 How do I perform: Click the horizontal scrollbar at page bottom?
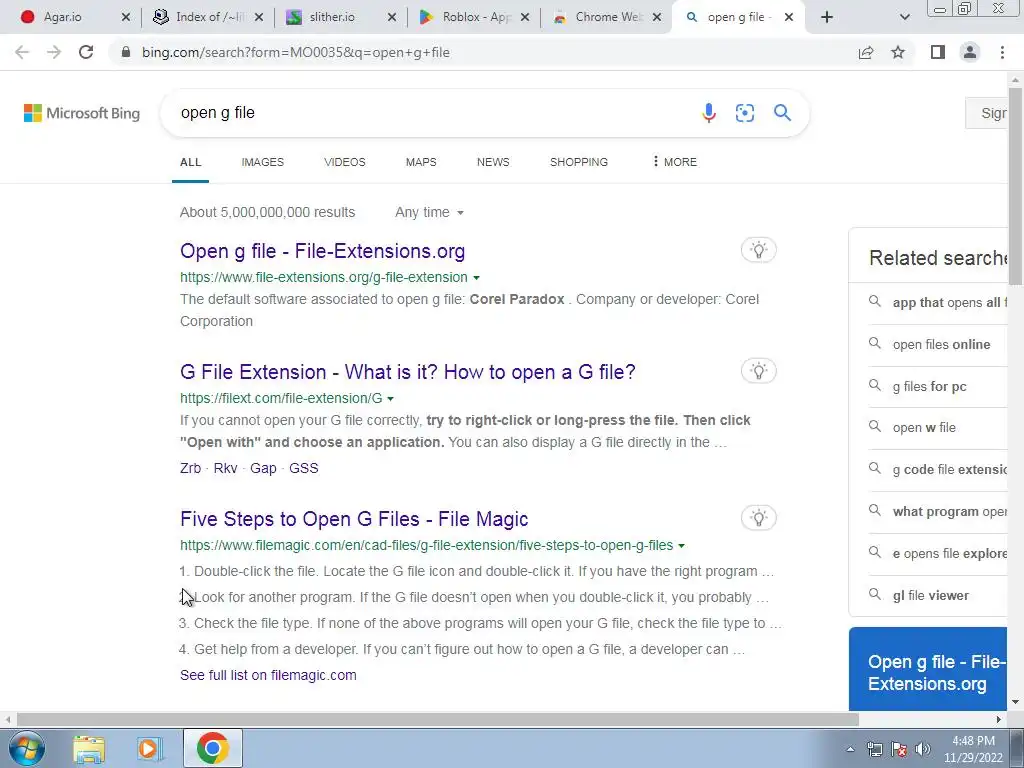coord(438,720)
